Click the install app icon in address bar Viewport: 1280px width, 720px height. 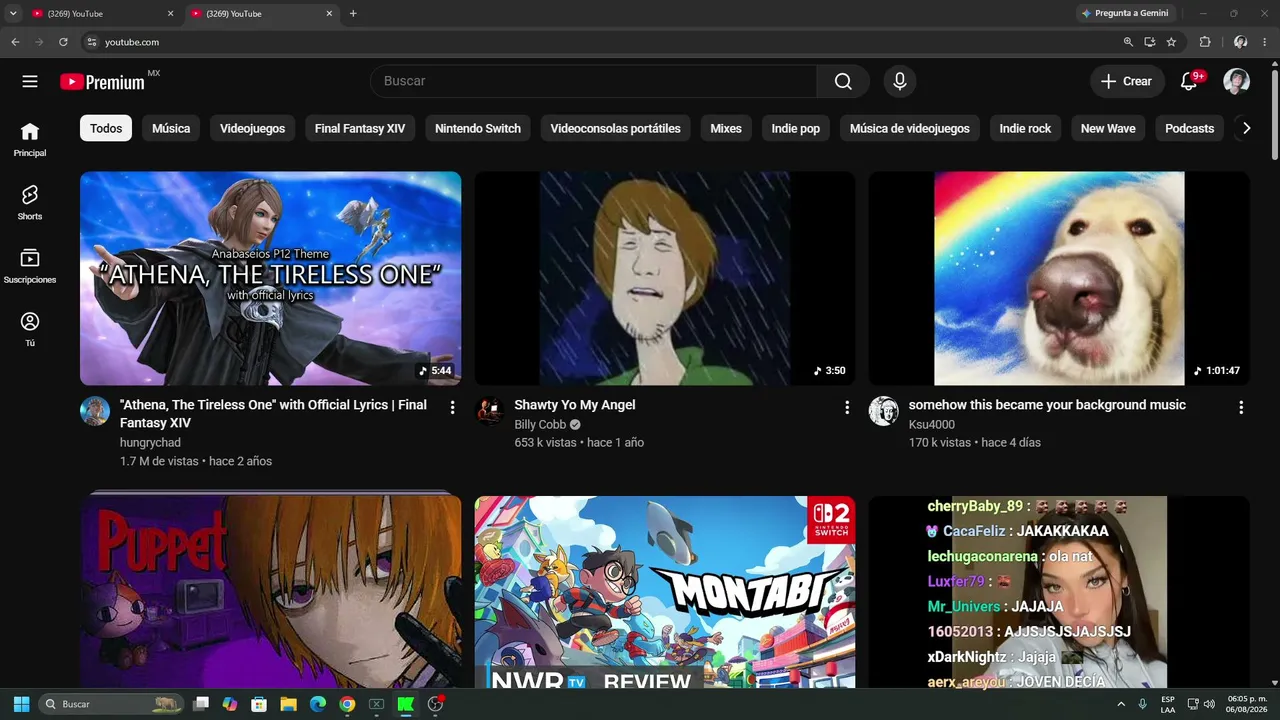pyautogui.click(x=1150, y=42)
